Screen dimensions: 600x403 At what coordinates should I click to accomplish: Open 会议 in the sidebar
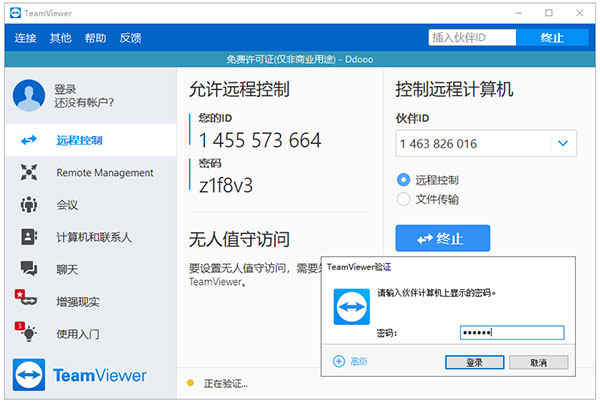point(91,205)
